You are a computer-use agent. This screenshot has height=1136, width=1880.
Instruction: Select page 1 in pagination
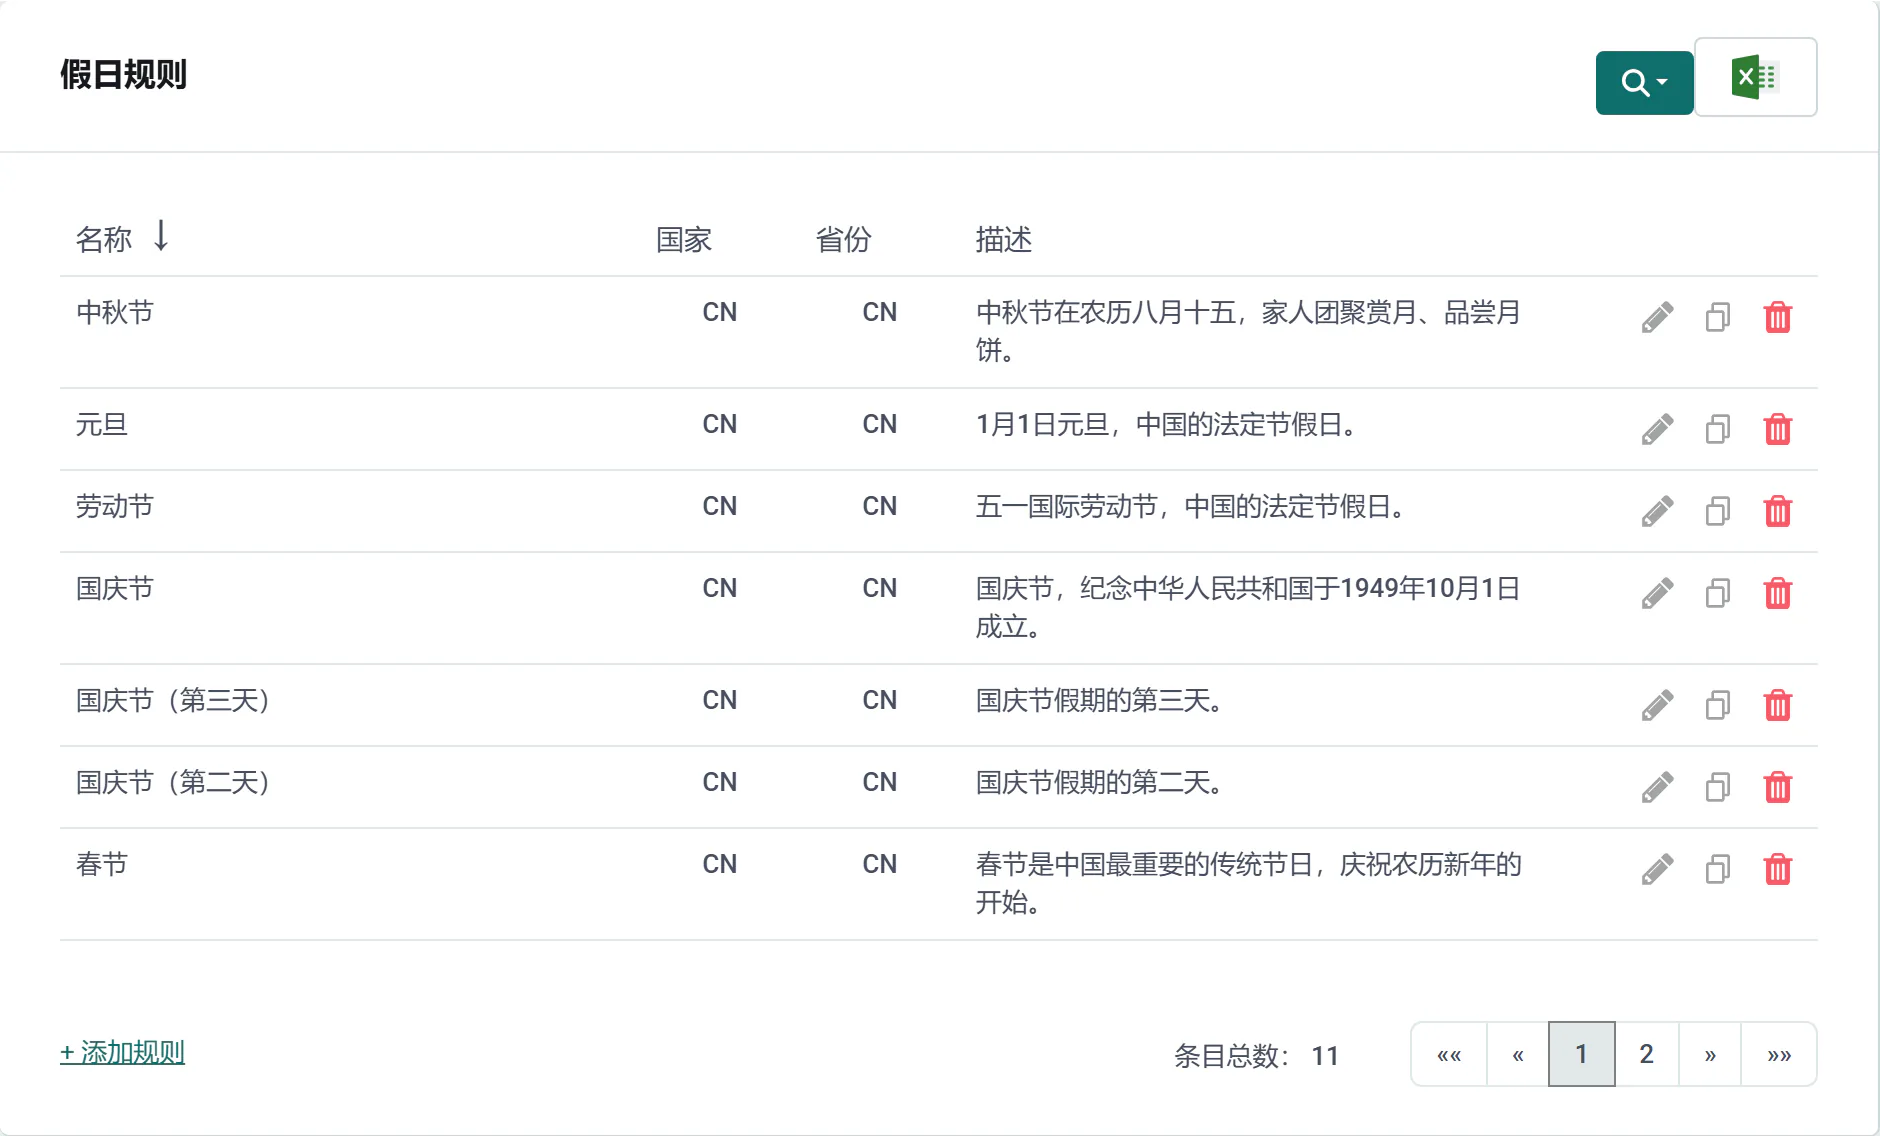(x=1582, y=1054)
